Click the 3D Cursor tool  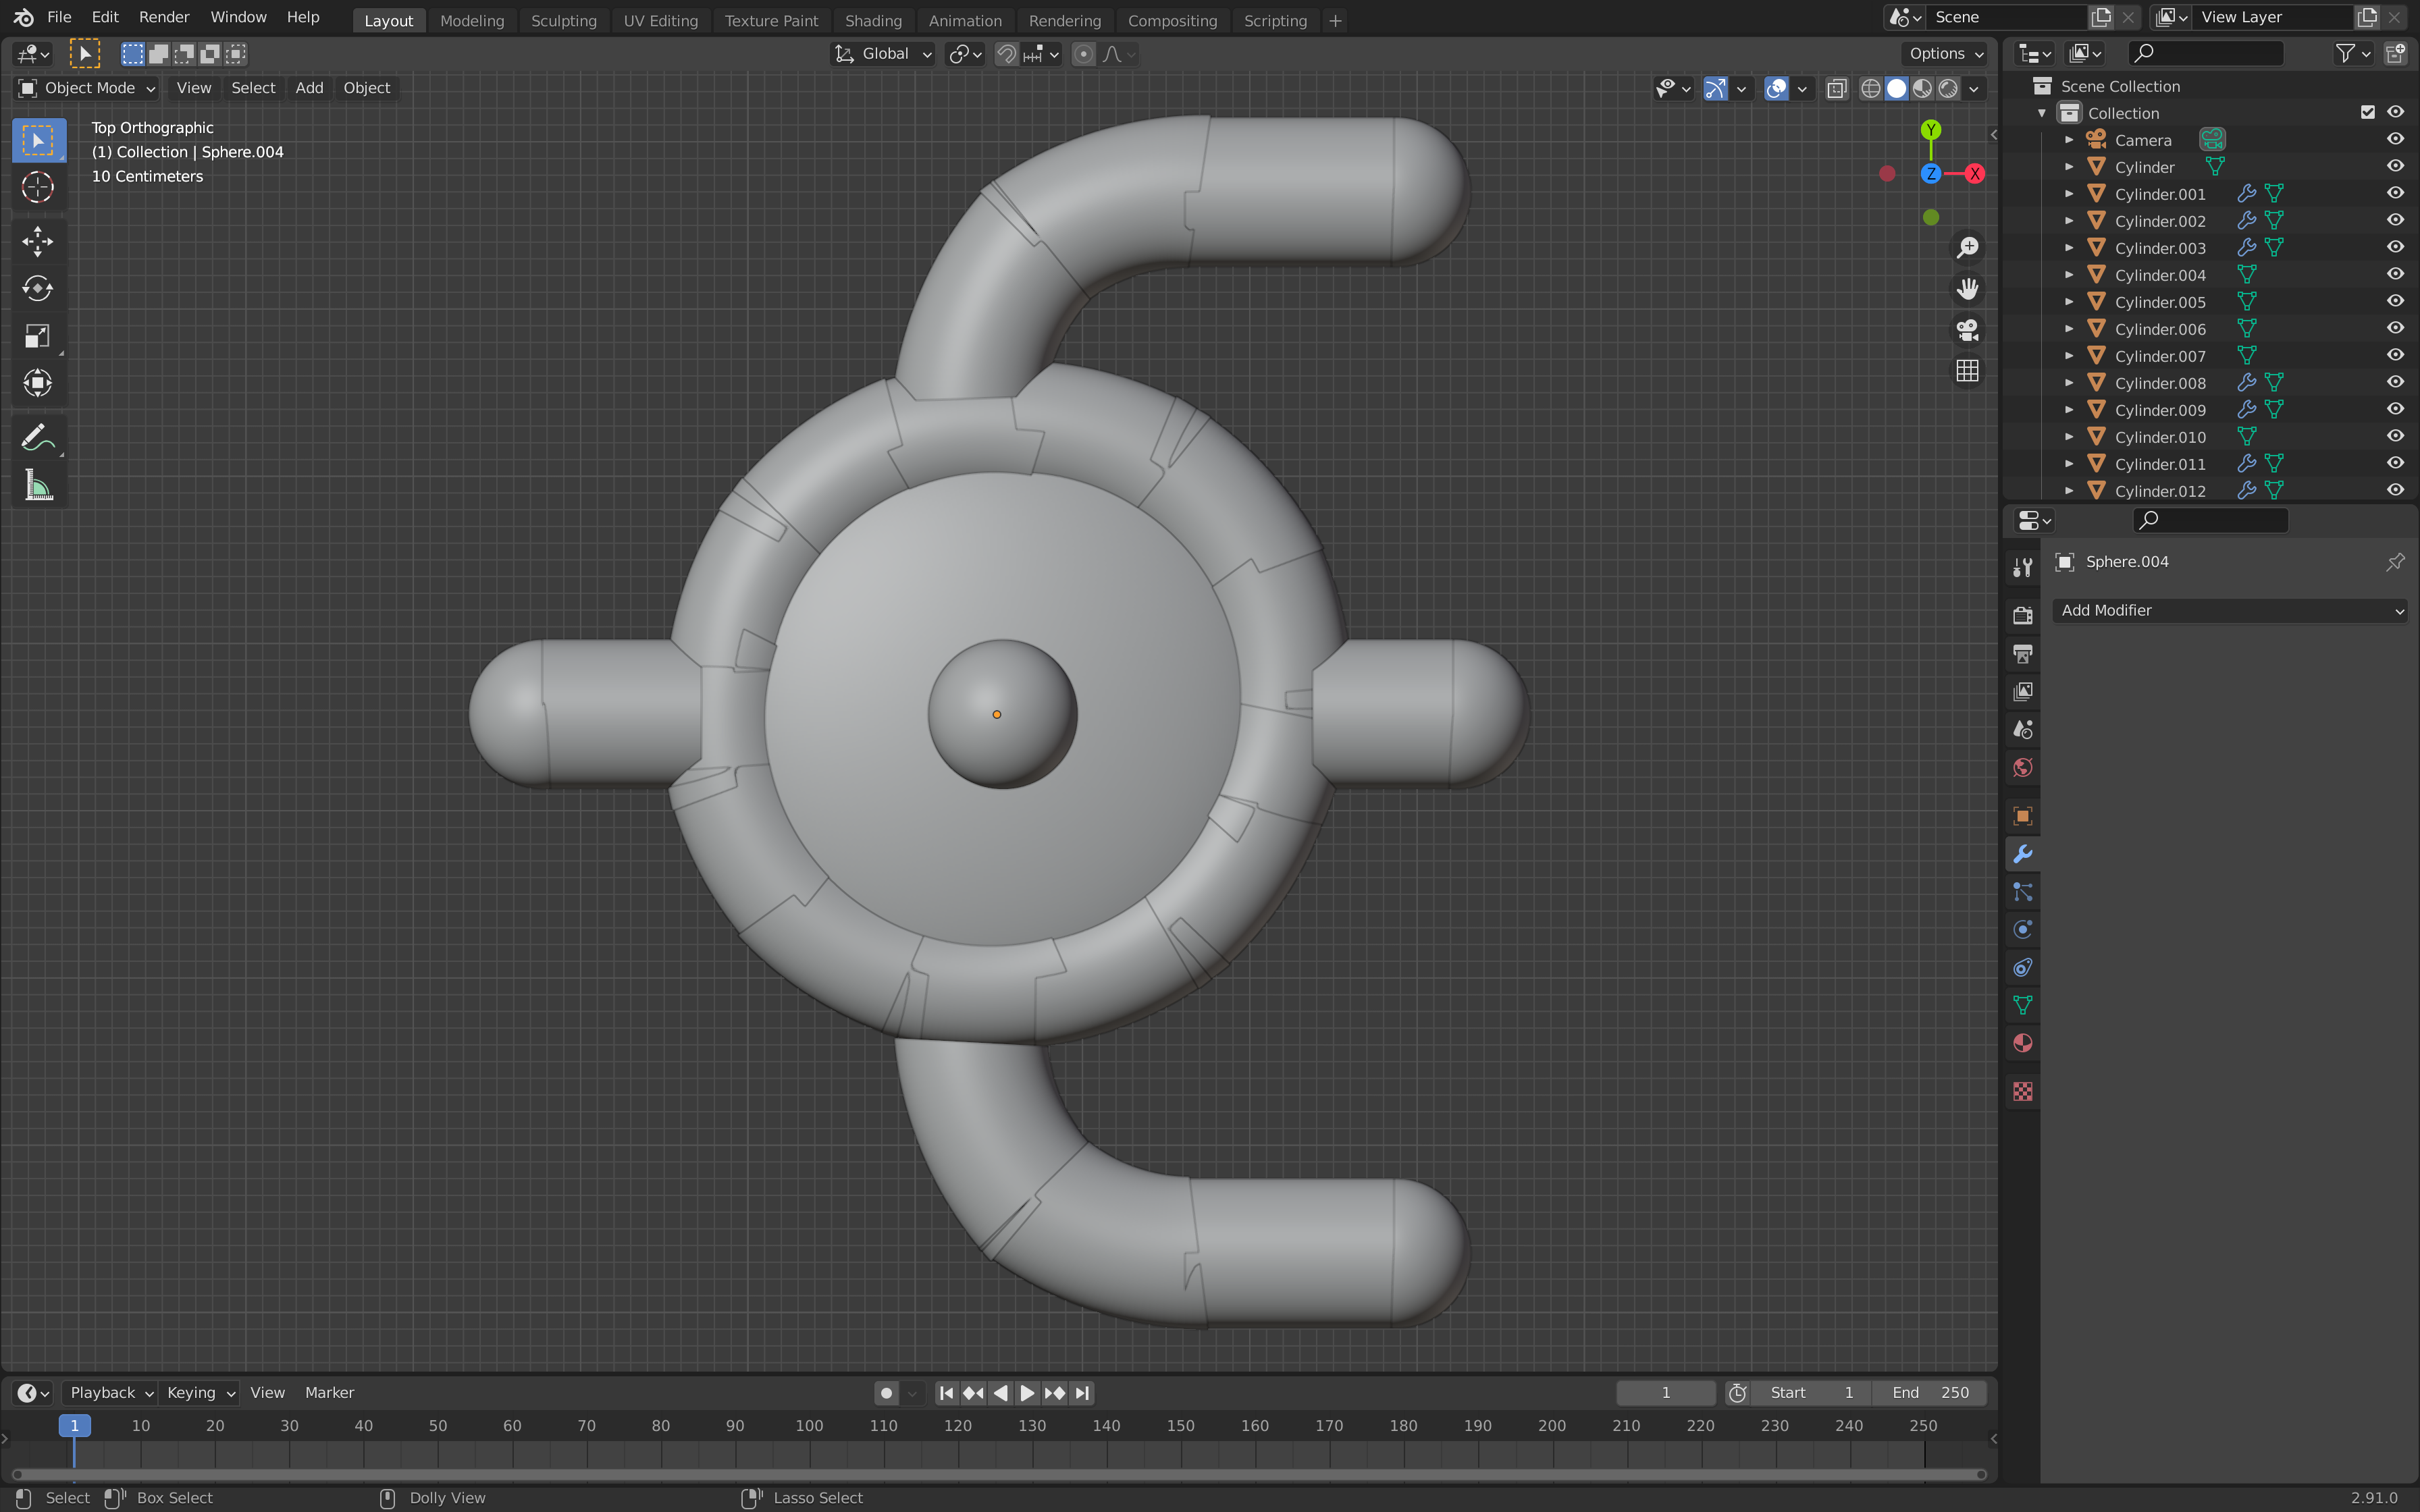pos(37,187)
